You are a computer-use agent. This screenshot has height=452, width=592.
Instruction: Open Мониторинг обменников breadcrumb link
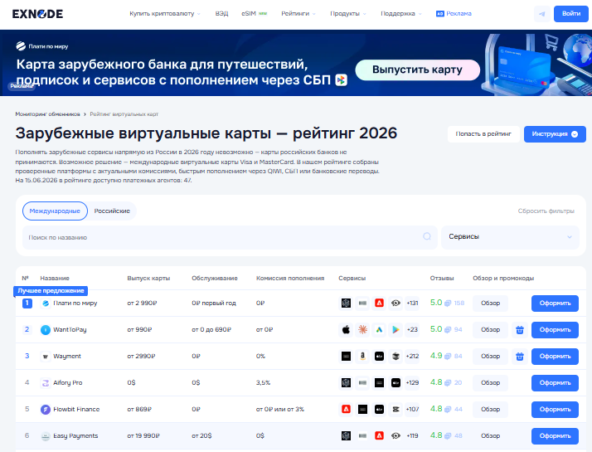[x=48, y=114]
